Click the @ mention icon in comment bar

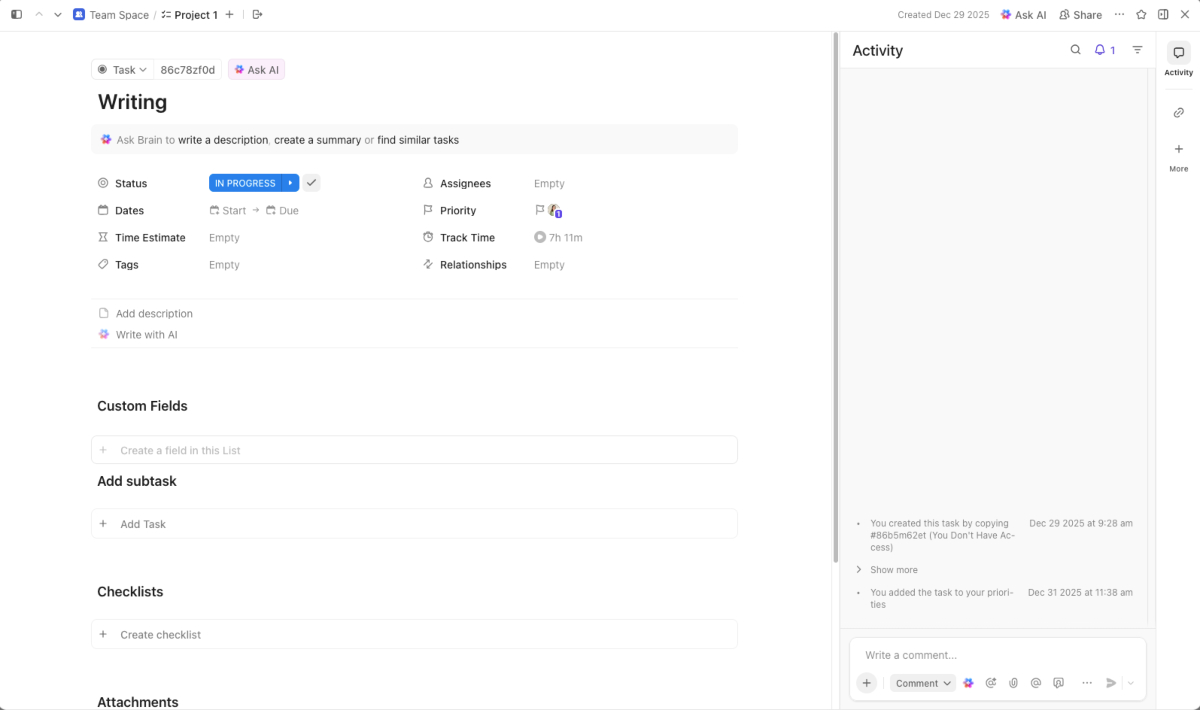1035,682
